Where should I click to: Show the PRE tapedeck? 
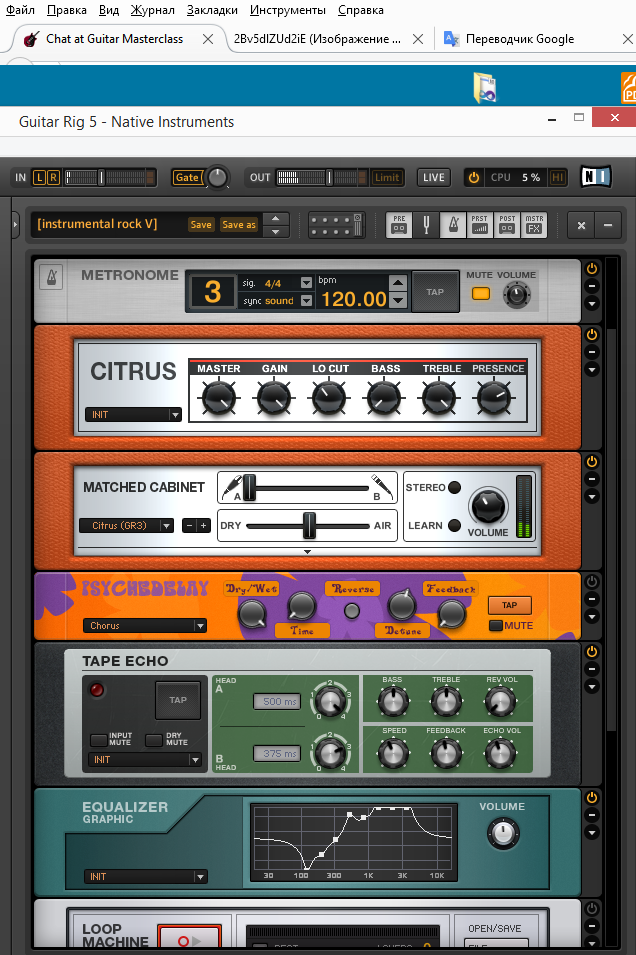[x=399, y=225]
